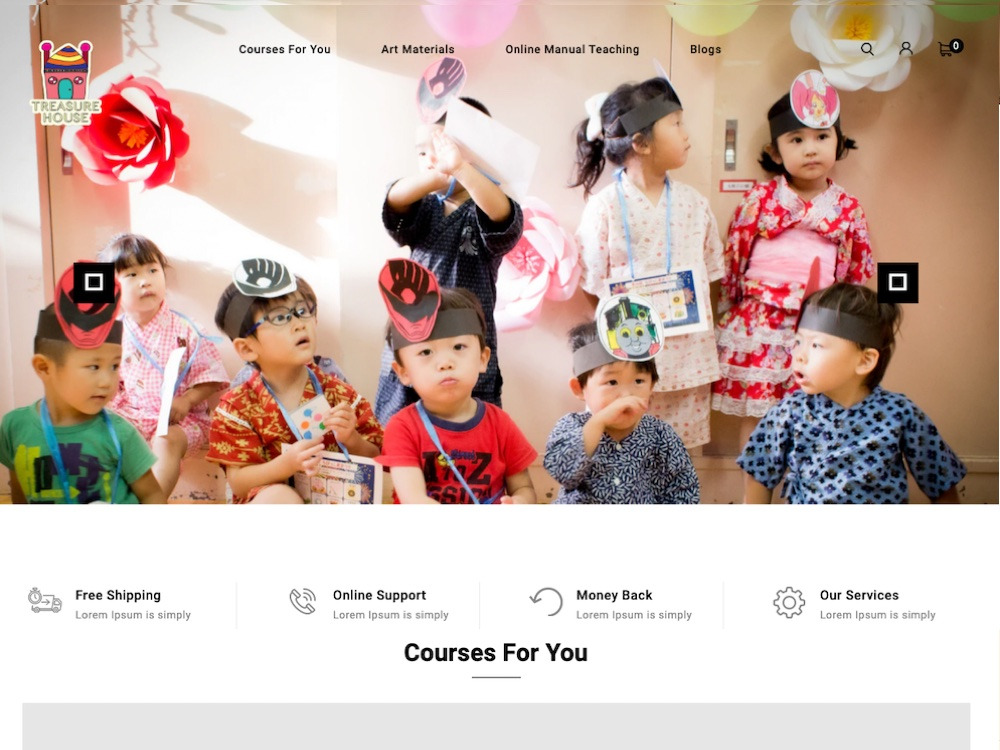Image resolution: width=1000 pixels, height=750 pixels.
Task: Advance slider with right black square button
Action: point(897,282)
